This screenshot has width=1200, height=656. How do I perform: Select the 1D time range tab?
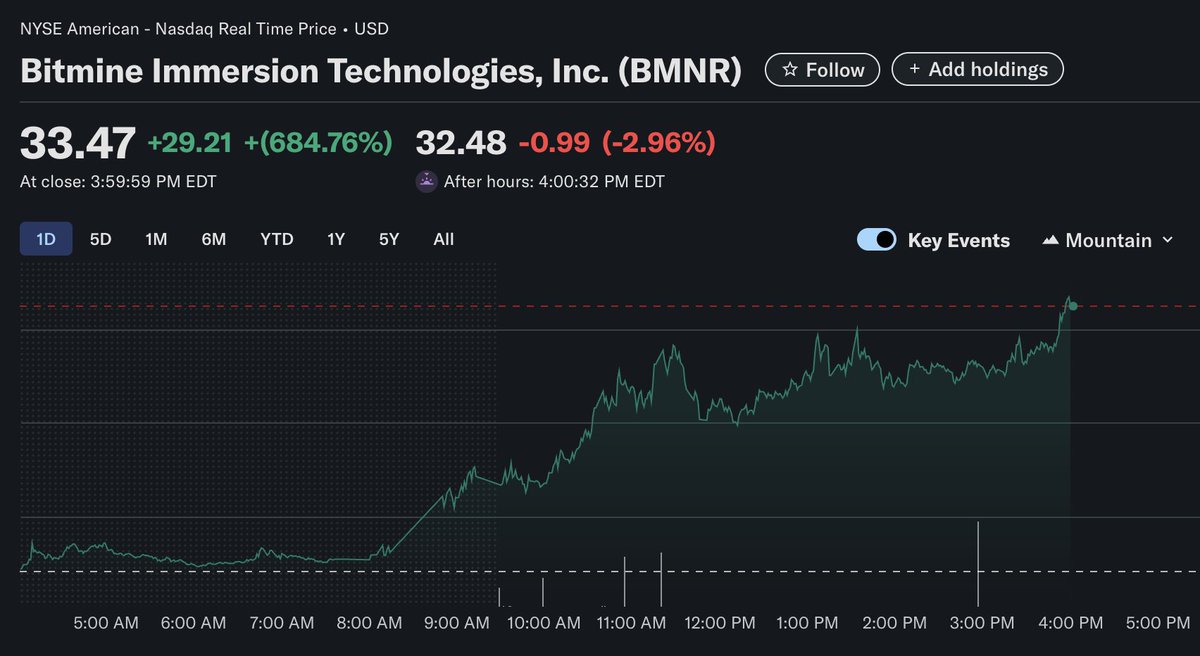[x=46, y=239]
